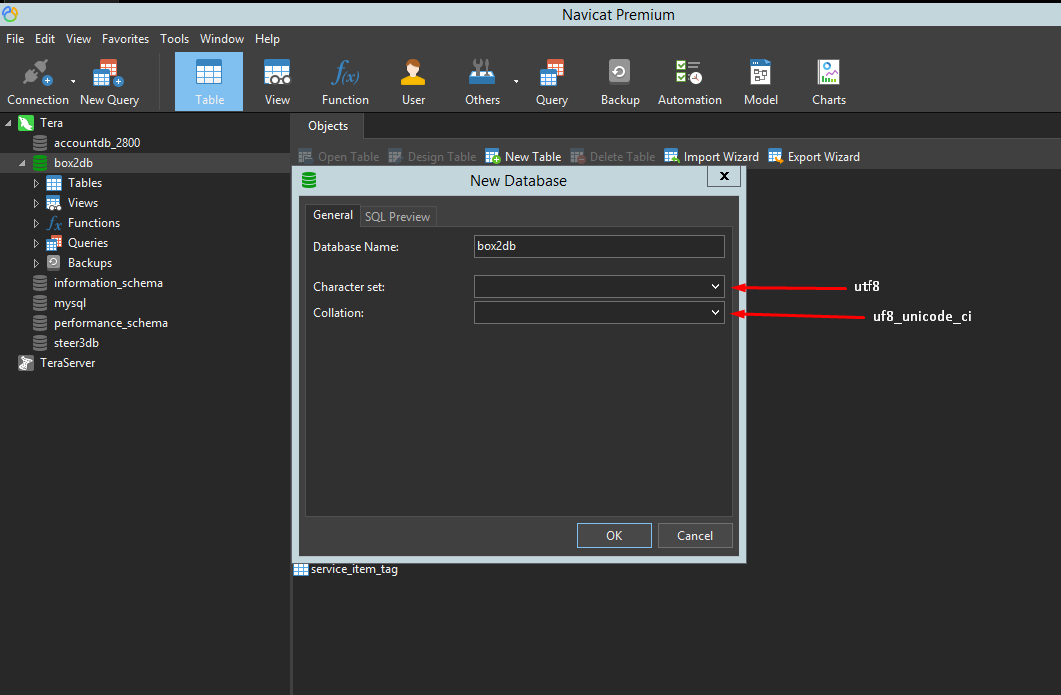
Task: Click the Others toolbar icon
Action: (x=482, y=82)
